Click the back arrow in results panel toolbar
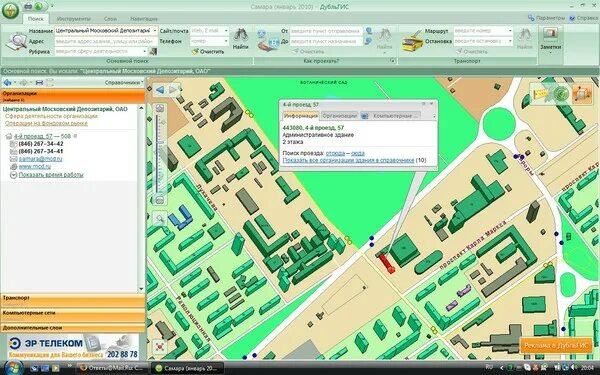Viewport: 600px width, 375px height. click(7, 82)
